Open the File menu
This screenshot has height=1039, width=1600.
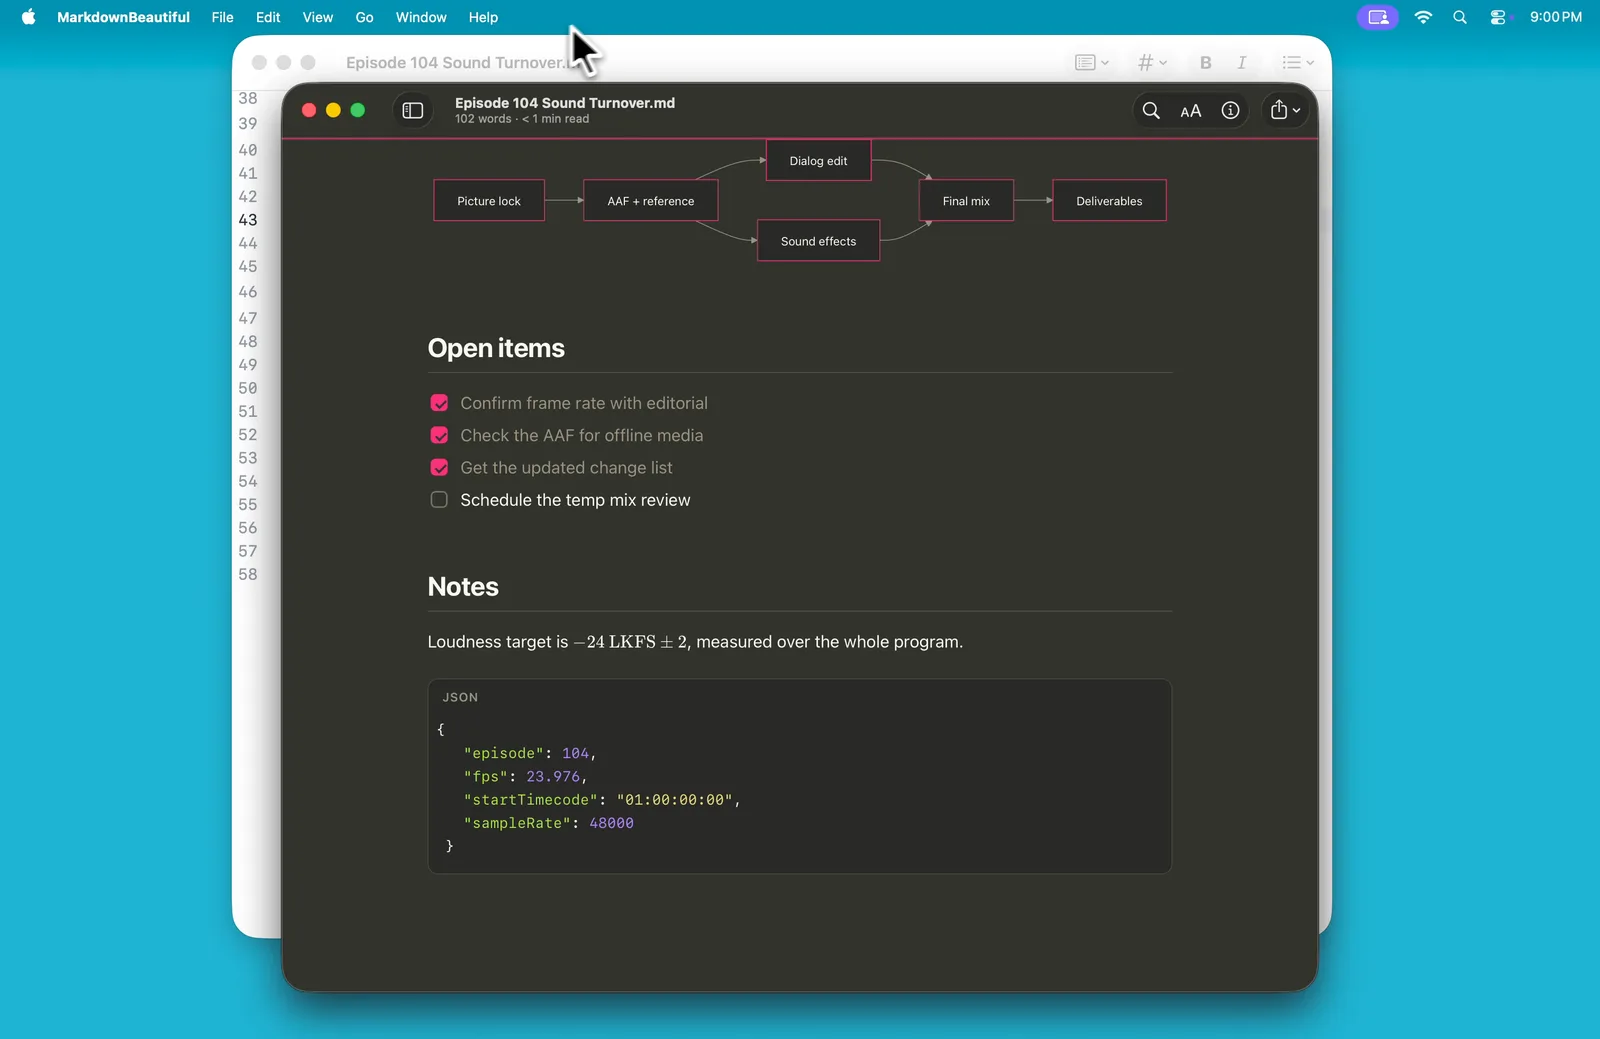(222, 17)
